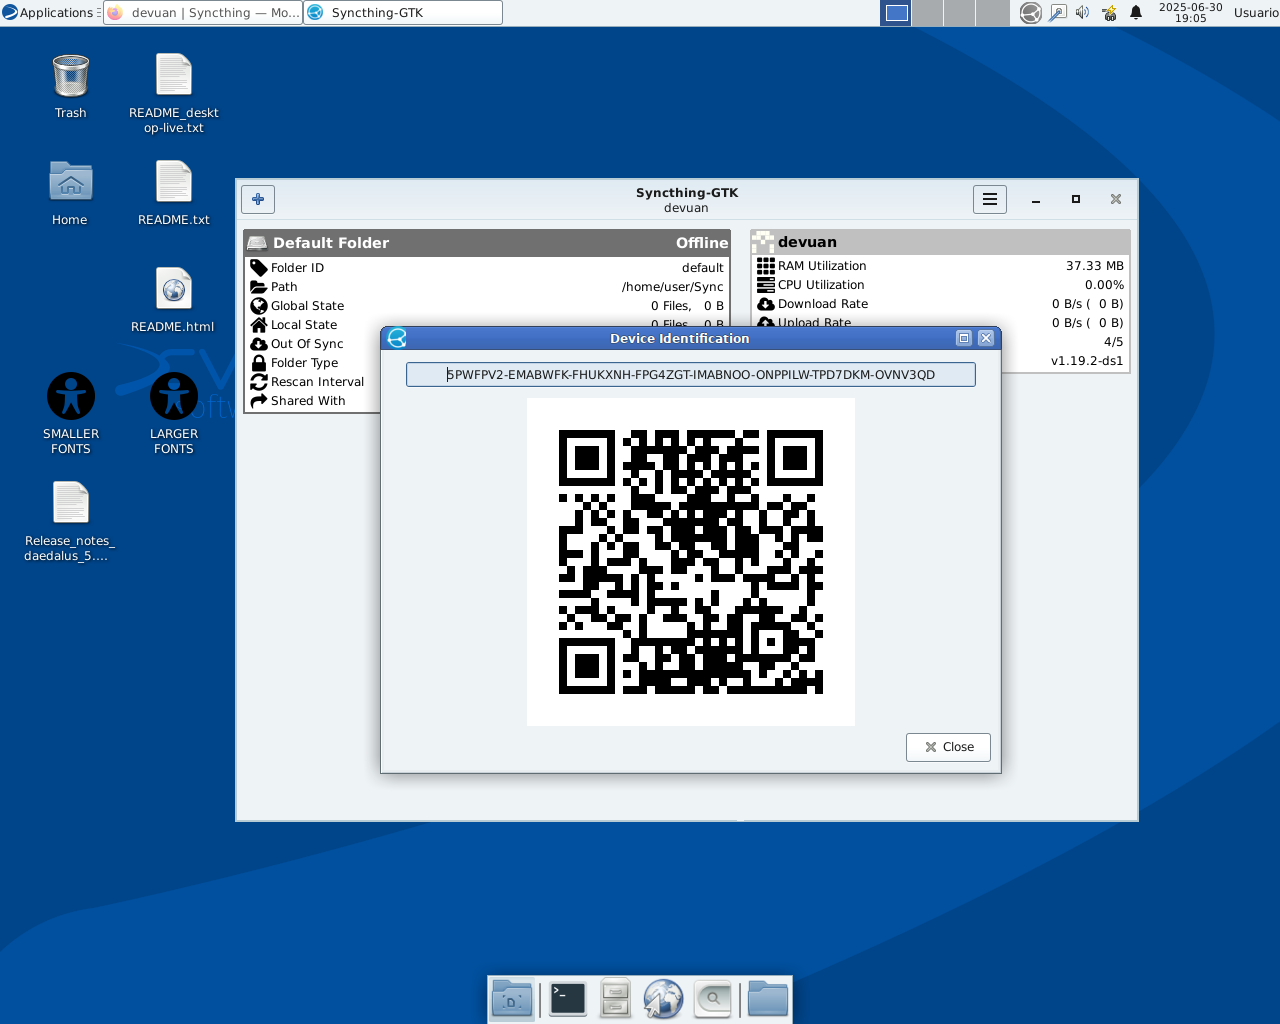Open the Syncthing-GTK hamburger menu

coord(989,199)
